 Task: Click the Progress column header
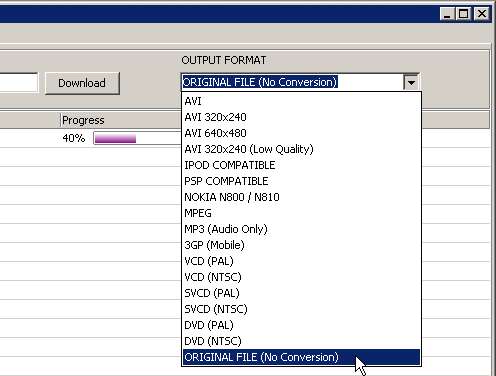(120, 120)
